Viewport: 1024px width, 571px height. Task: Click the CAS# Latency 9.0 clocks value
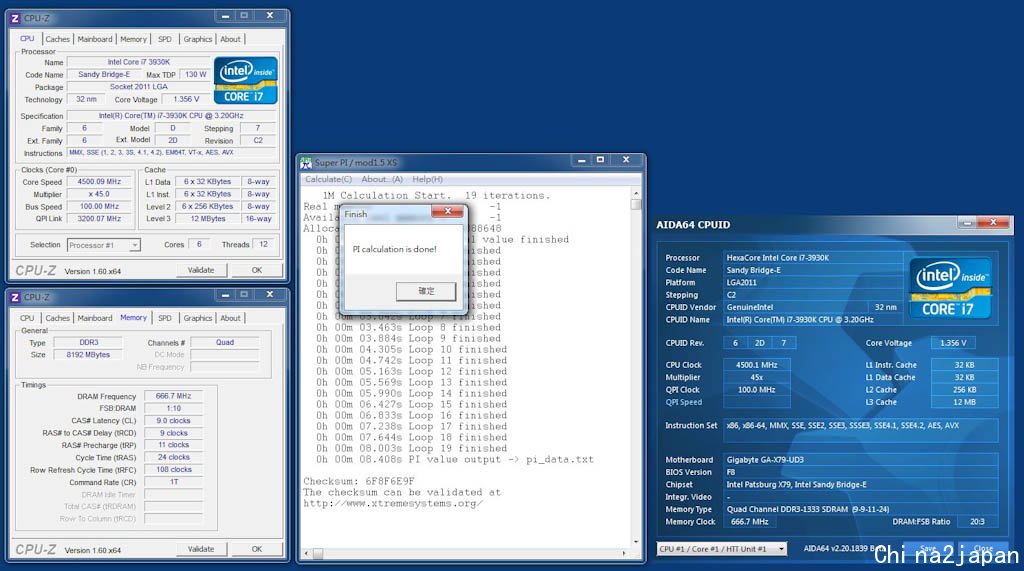tap(173, 421)
